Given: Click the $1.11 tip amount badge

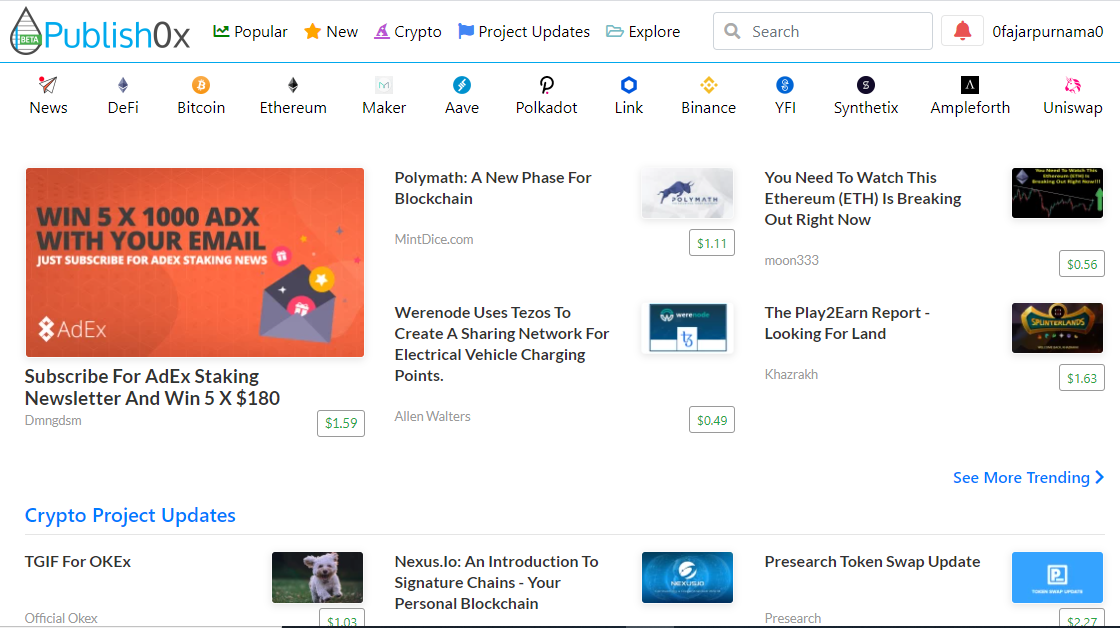Looking at the screenshot, I should point(711,243).
